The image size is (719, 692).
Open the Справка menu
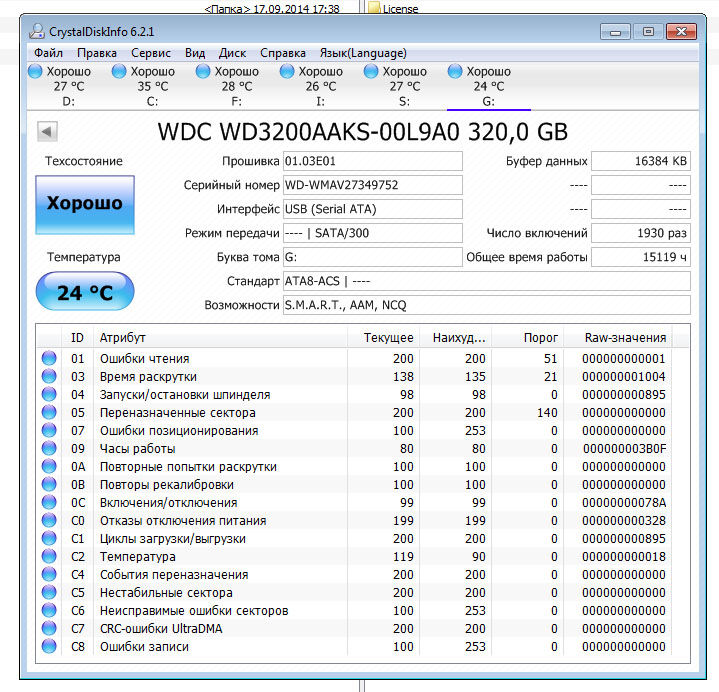pos(283,53)
